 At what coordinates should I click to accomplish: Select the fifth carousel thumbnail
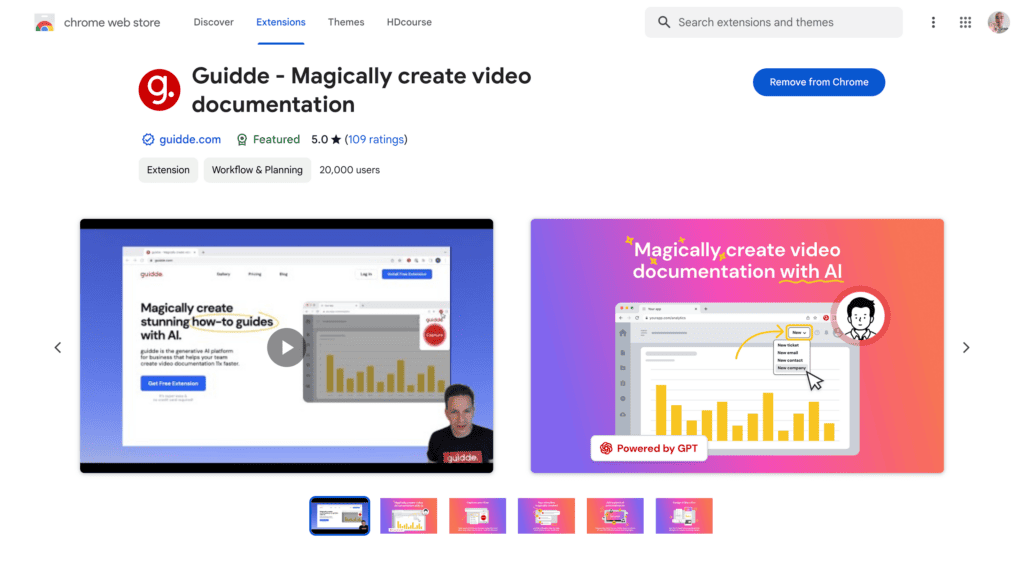615,516
